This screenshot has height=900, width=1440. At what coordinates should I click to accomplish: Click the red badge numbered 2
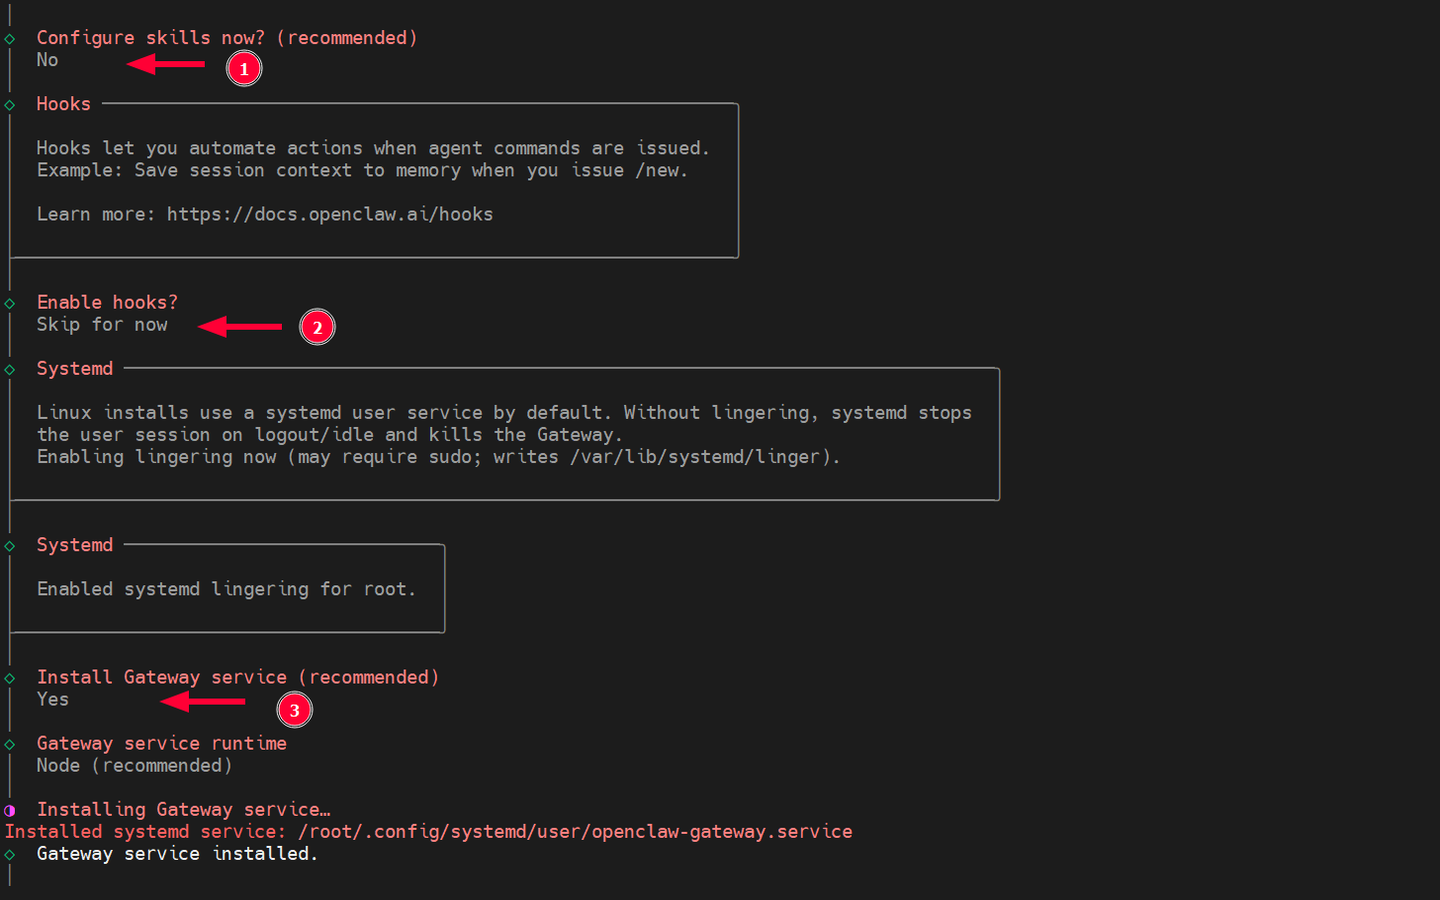(317, 326)
